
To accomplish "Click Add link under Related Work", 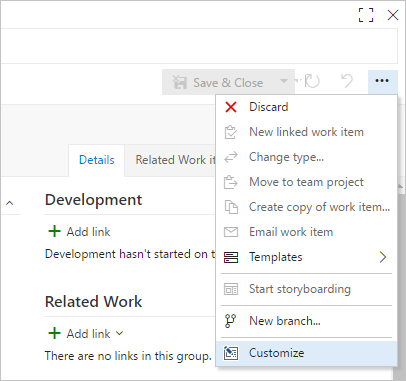I will pyautogui.click(x=88, y=334).
